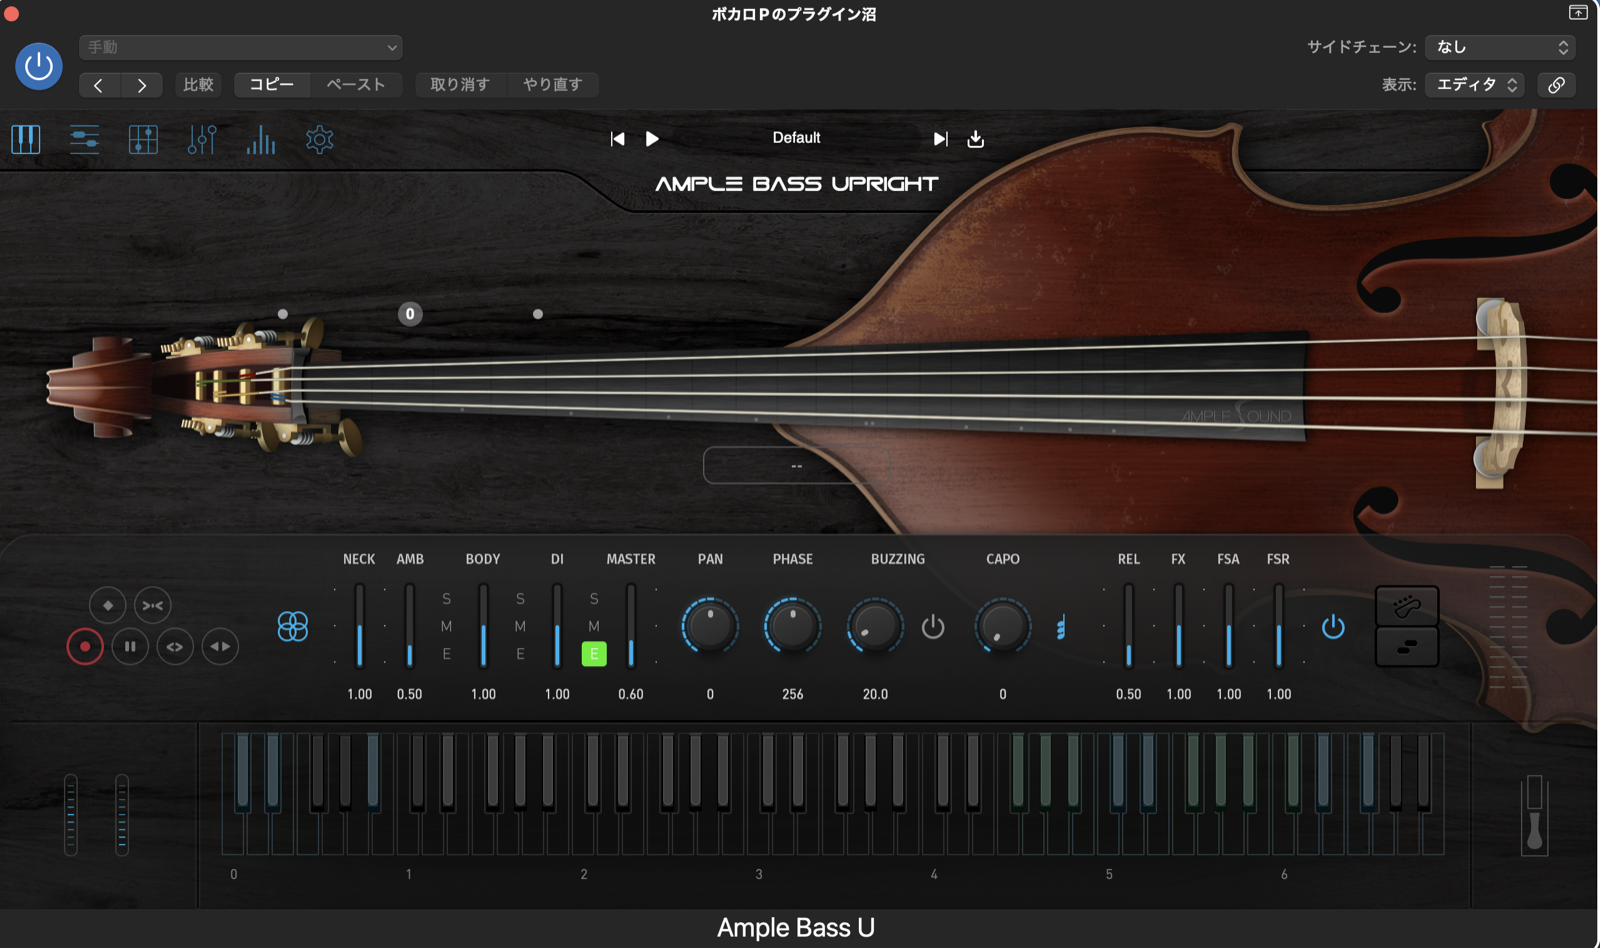Adjust the MASTER volume slider
The height and width of the screenshot is (948, 1600).
pyautogui.click(x=631, y=627)
